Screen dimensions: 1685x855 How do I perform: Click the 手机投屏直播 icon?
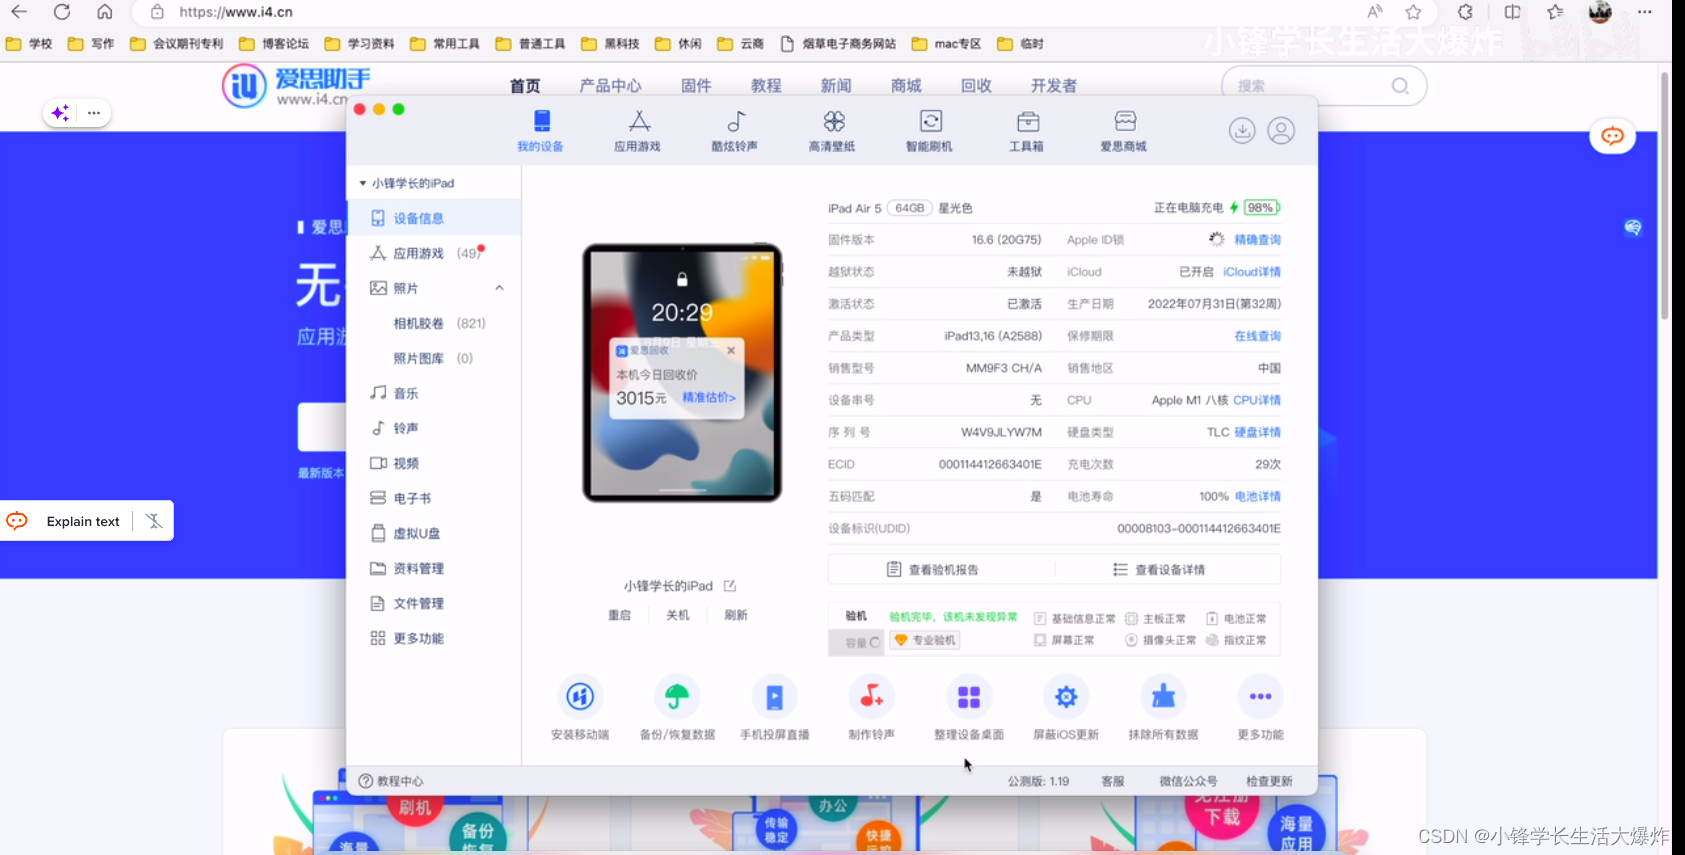pos(774,697)
